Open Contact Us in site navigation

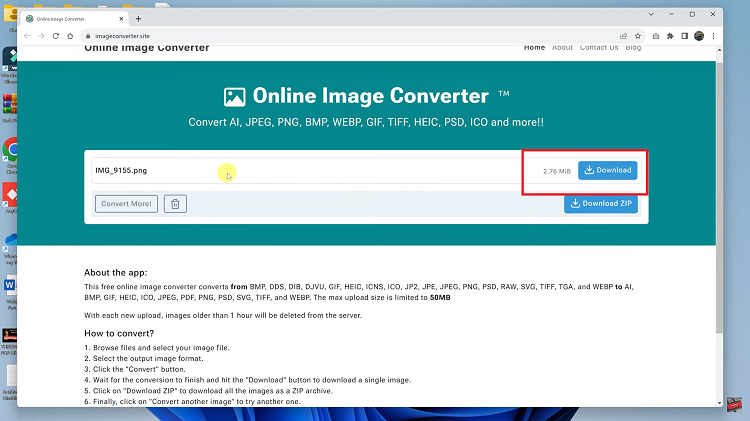pos(599,48)
